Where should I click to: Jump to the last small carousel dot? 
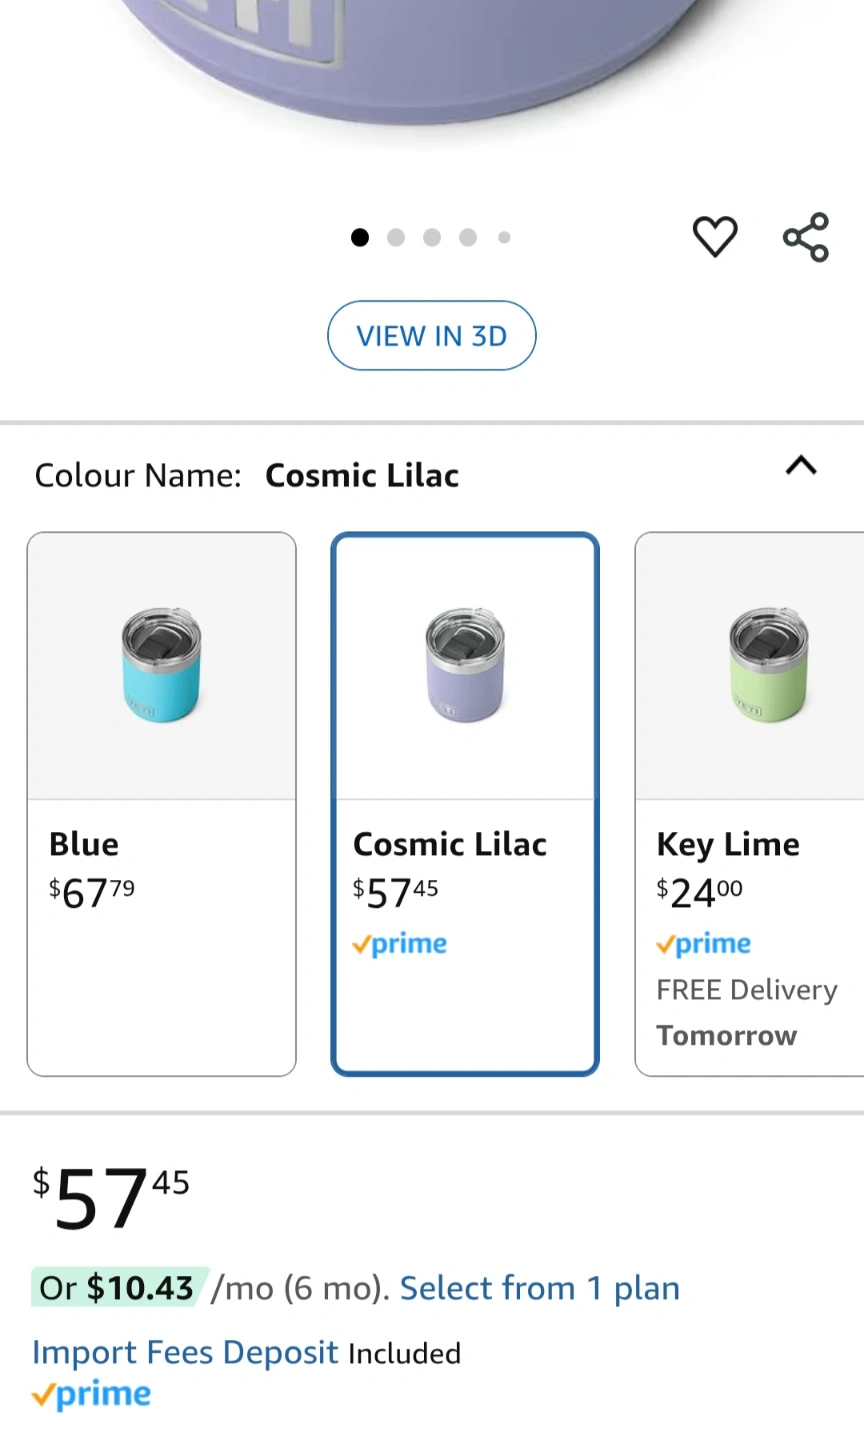click(x=504, y=237)
